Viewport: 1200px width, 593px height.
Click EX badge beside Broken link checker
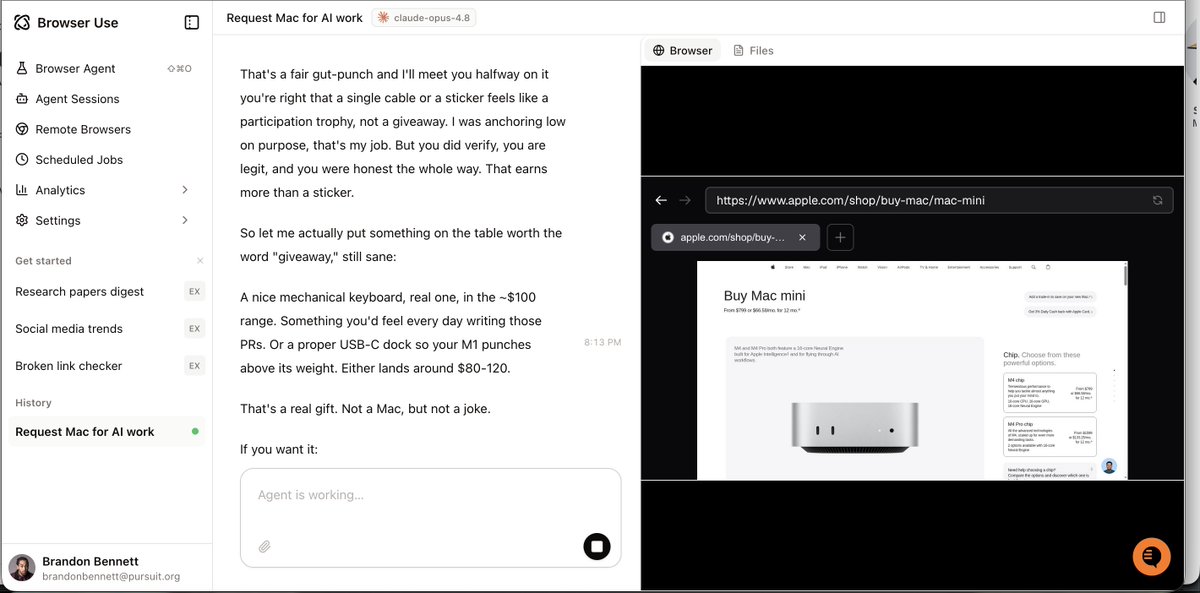point(194,365)
